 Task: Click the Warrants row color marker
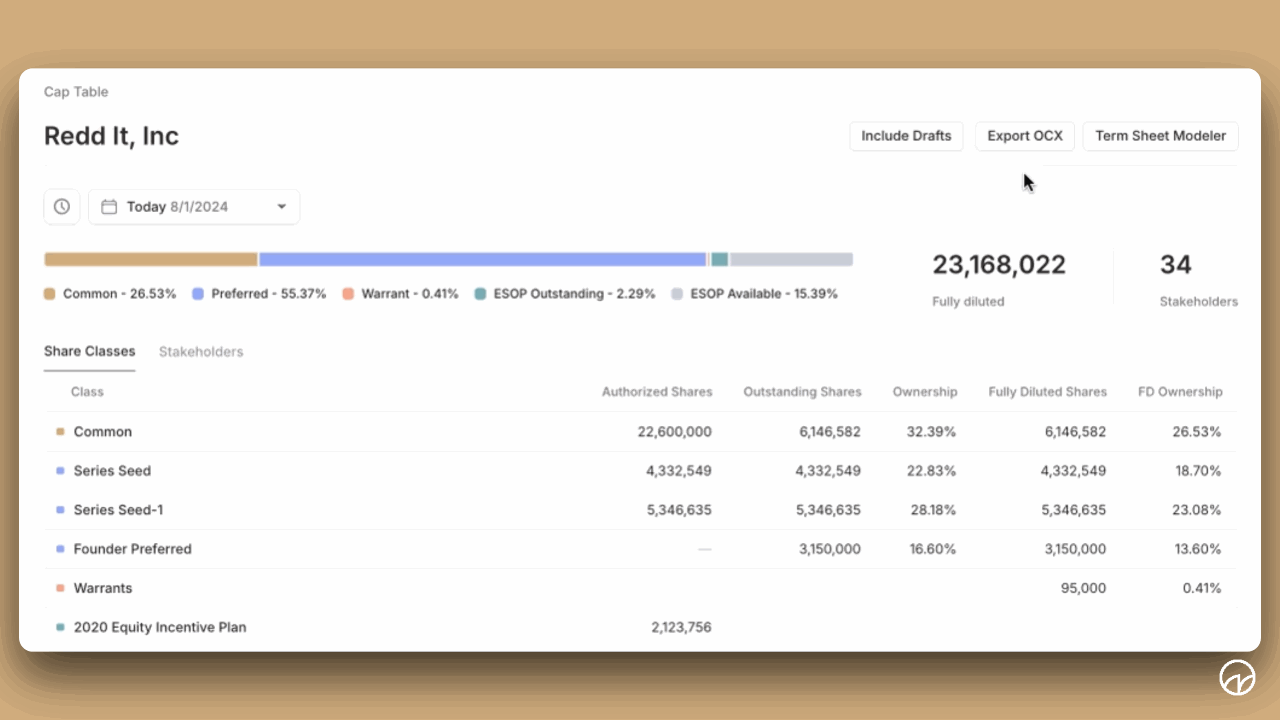point(60,588)
